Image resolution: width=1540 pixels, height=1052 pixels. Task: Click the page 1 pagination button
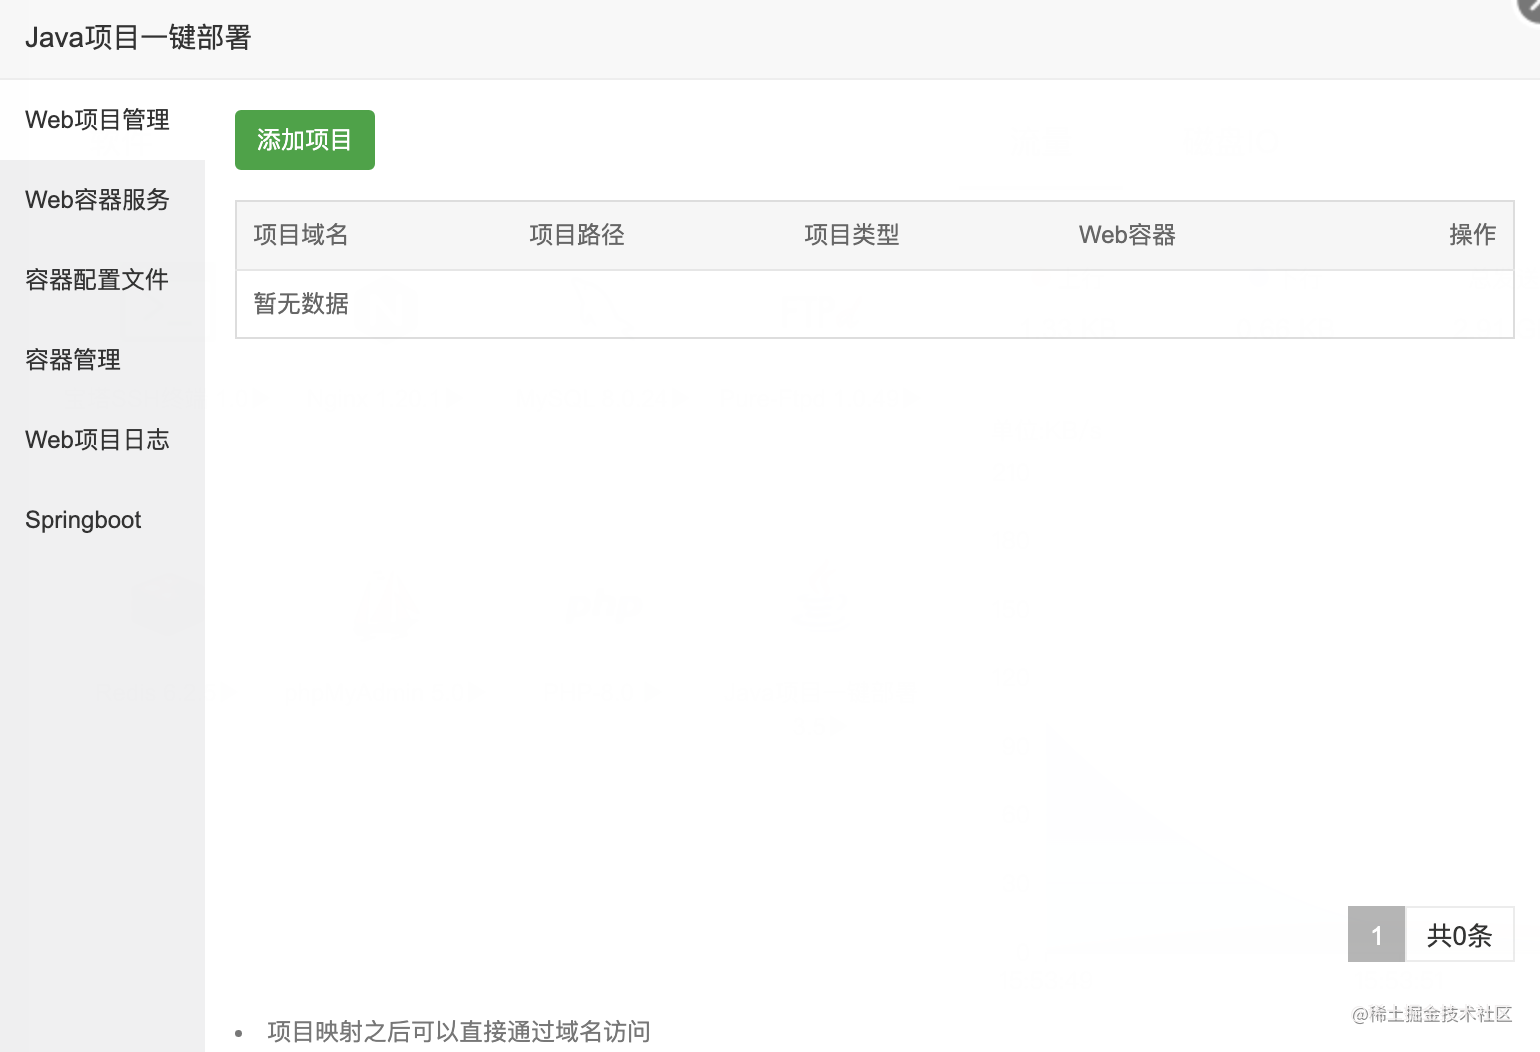coord(1376,935)
